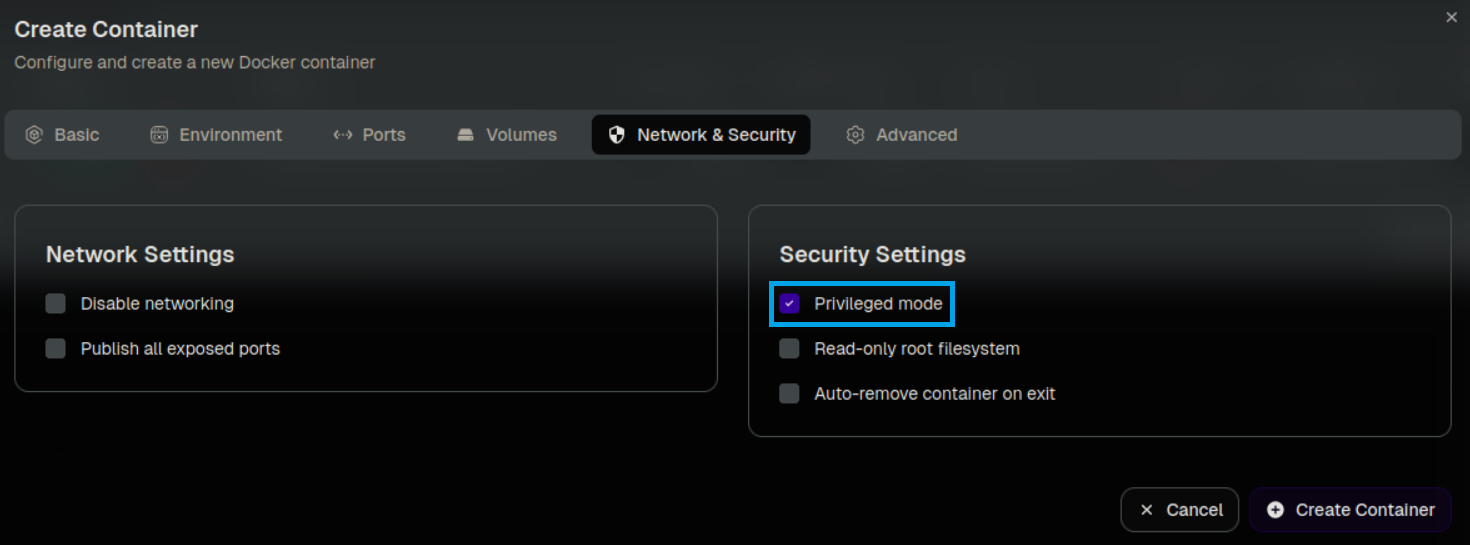Click the plus icon on Create Container
Image resolution: width=1470 pixels, height=545 pixels.
pyautogui.click(x=1275, y=510)
